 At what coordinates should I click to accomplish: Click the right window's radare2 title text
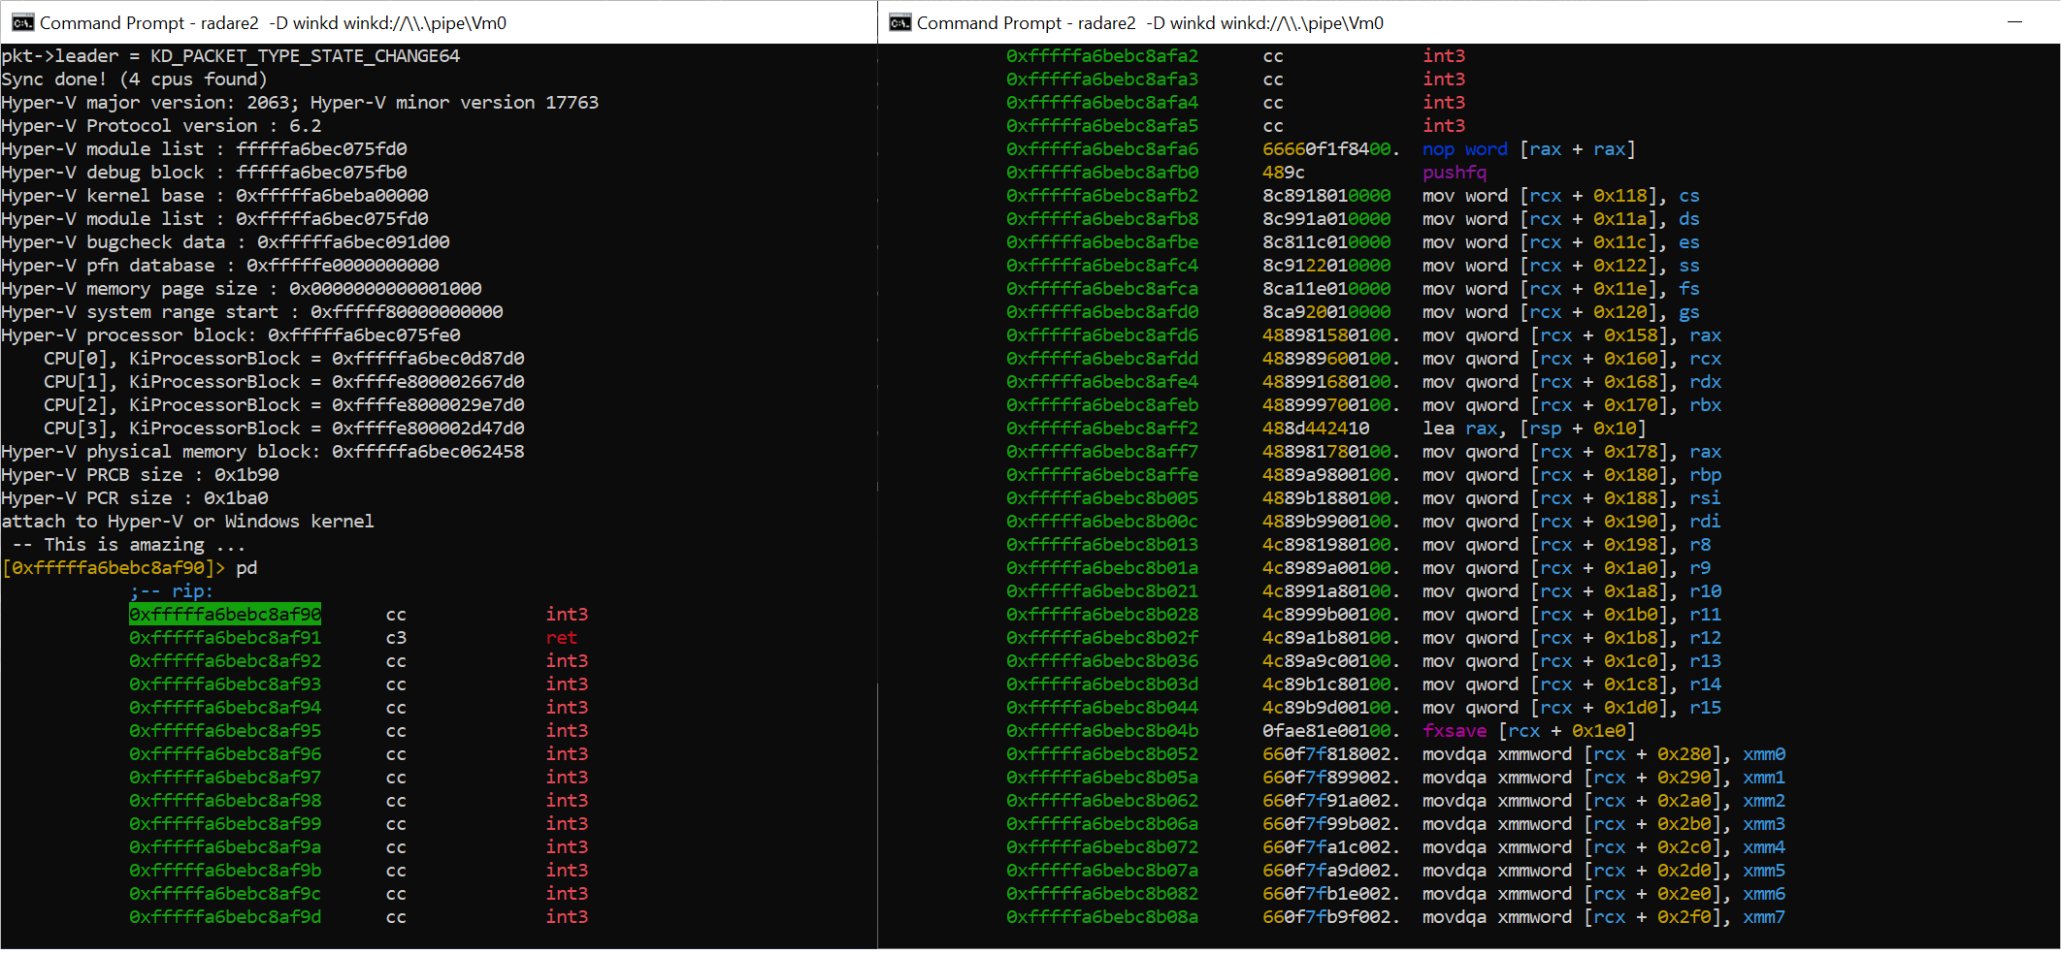pos(1150,23)
